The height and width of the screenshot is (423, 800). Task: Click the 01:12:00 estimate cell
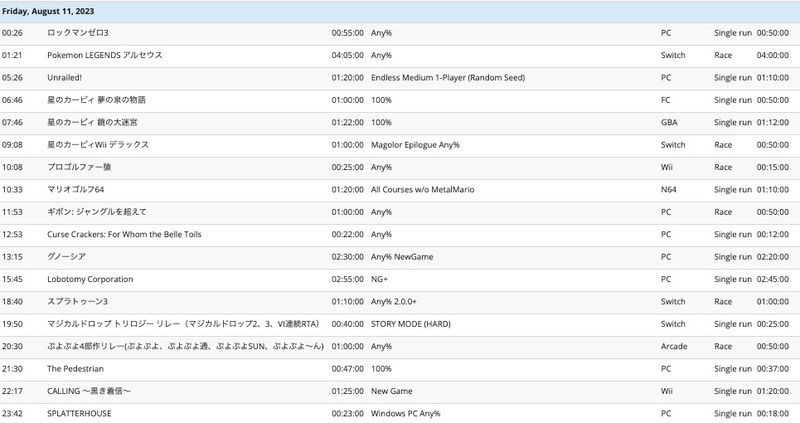772,122
